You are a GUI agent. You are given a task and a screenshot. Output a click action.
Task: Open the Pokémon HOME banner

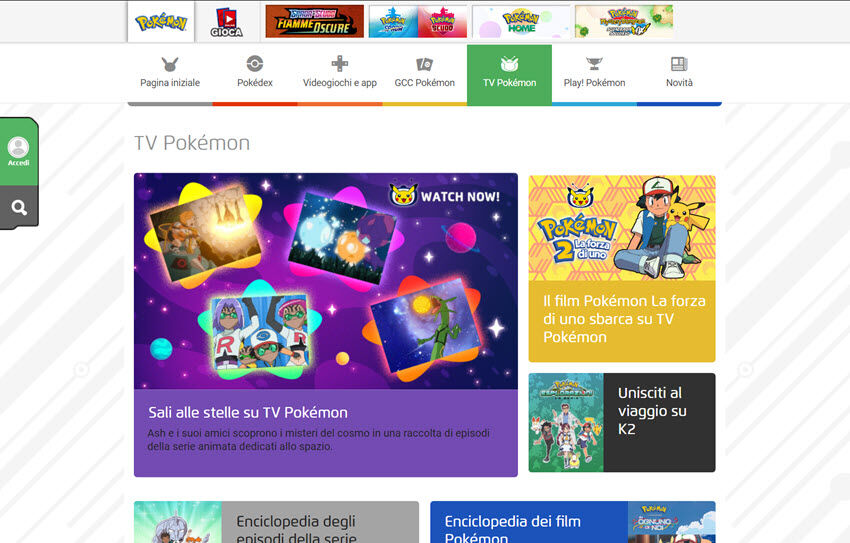(x=521, y=22)
